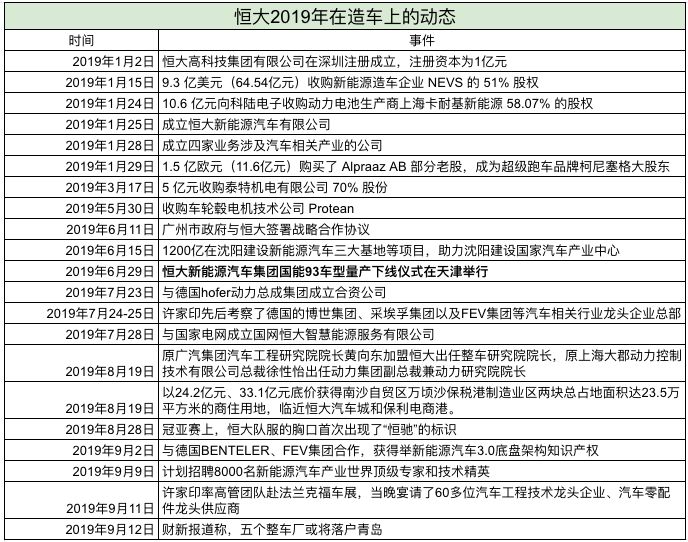Click the 24.2亿元、33.1亿元 南沙 land event

(x=421, y=400)
